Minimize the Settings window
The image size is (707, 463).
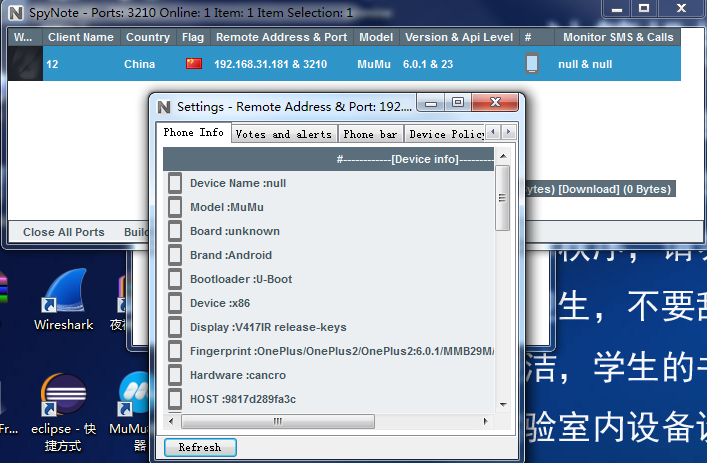pos(431,103)
